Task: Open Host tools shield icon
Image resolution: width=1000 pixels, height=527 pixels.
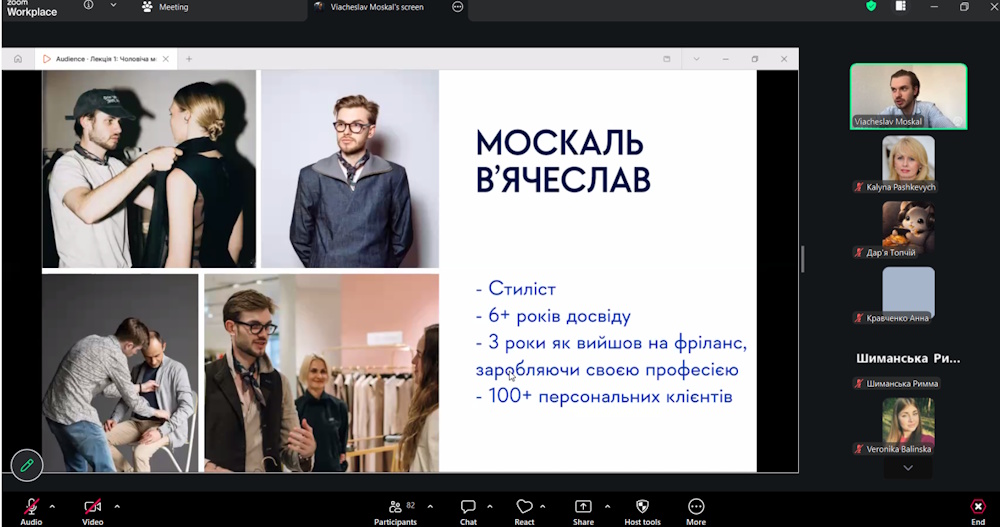Action: [642, 507]
